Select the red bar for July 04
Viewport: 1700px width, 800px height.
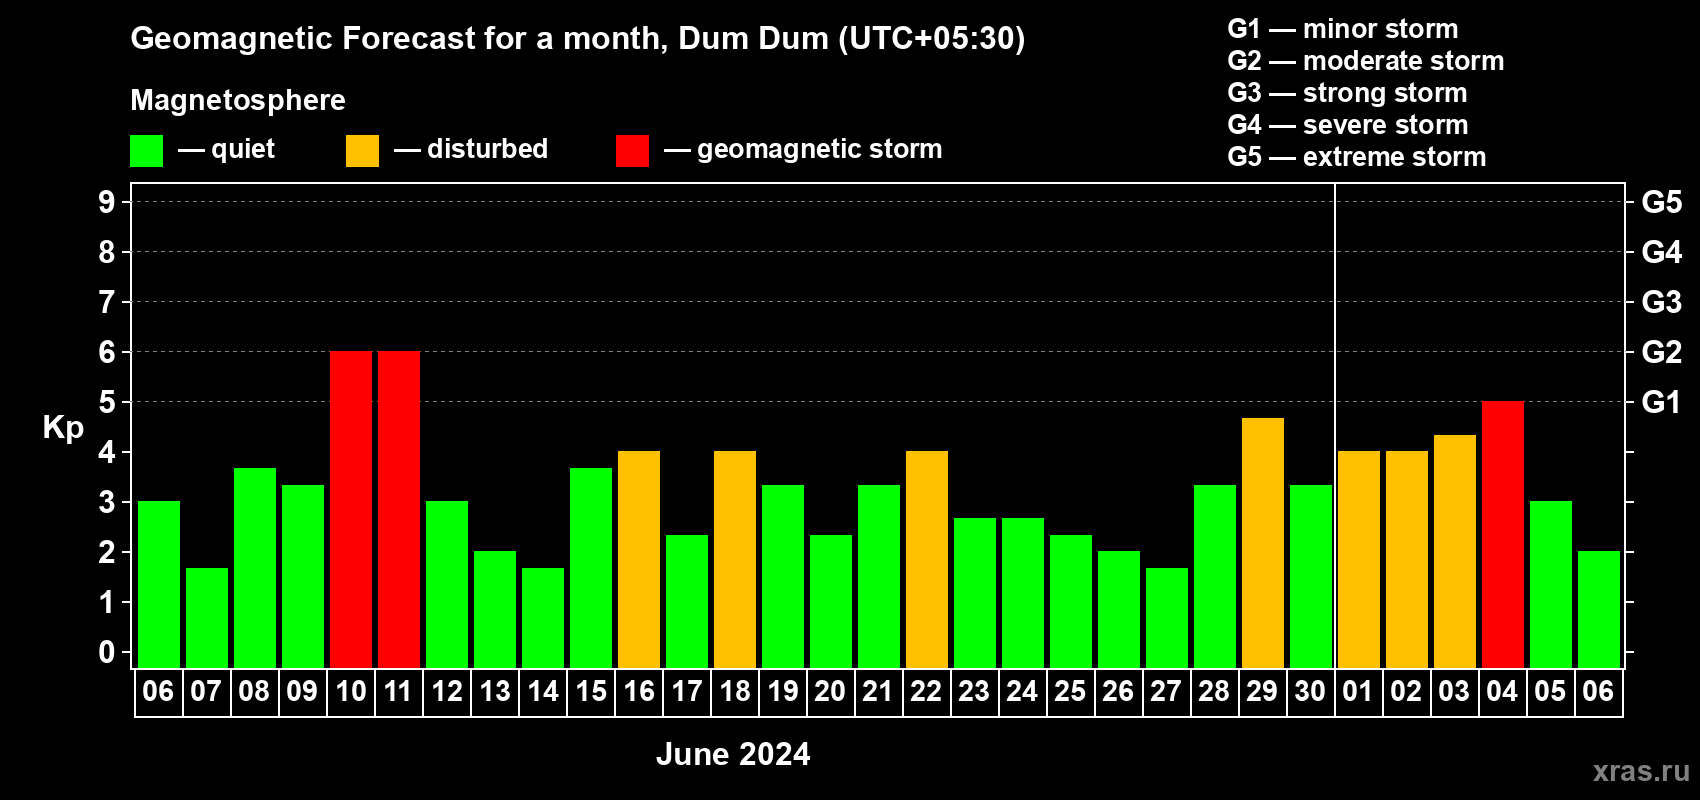[1503, 535]
